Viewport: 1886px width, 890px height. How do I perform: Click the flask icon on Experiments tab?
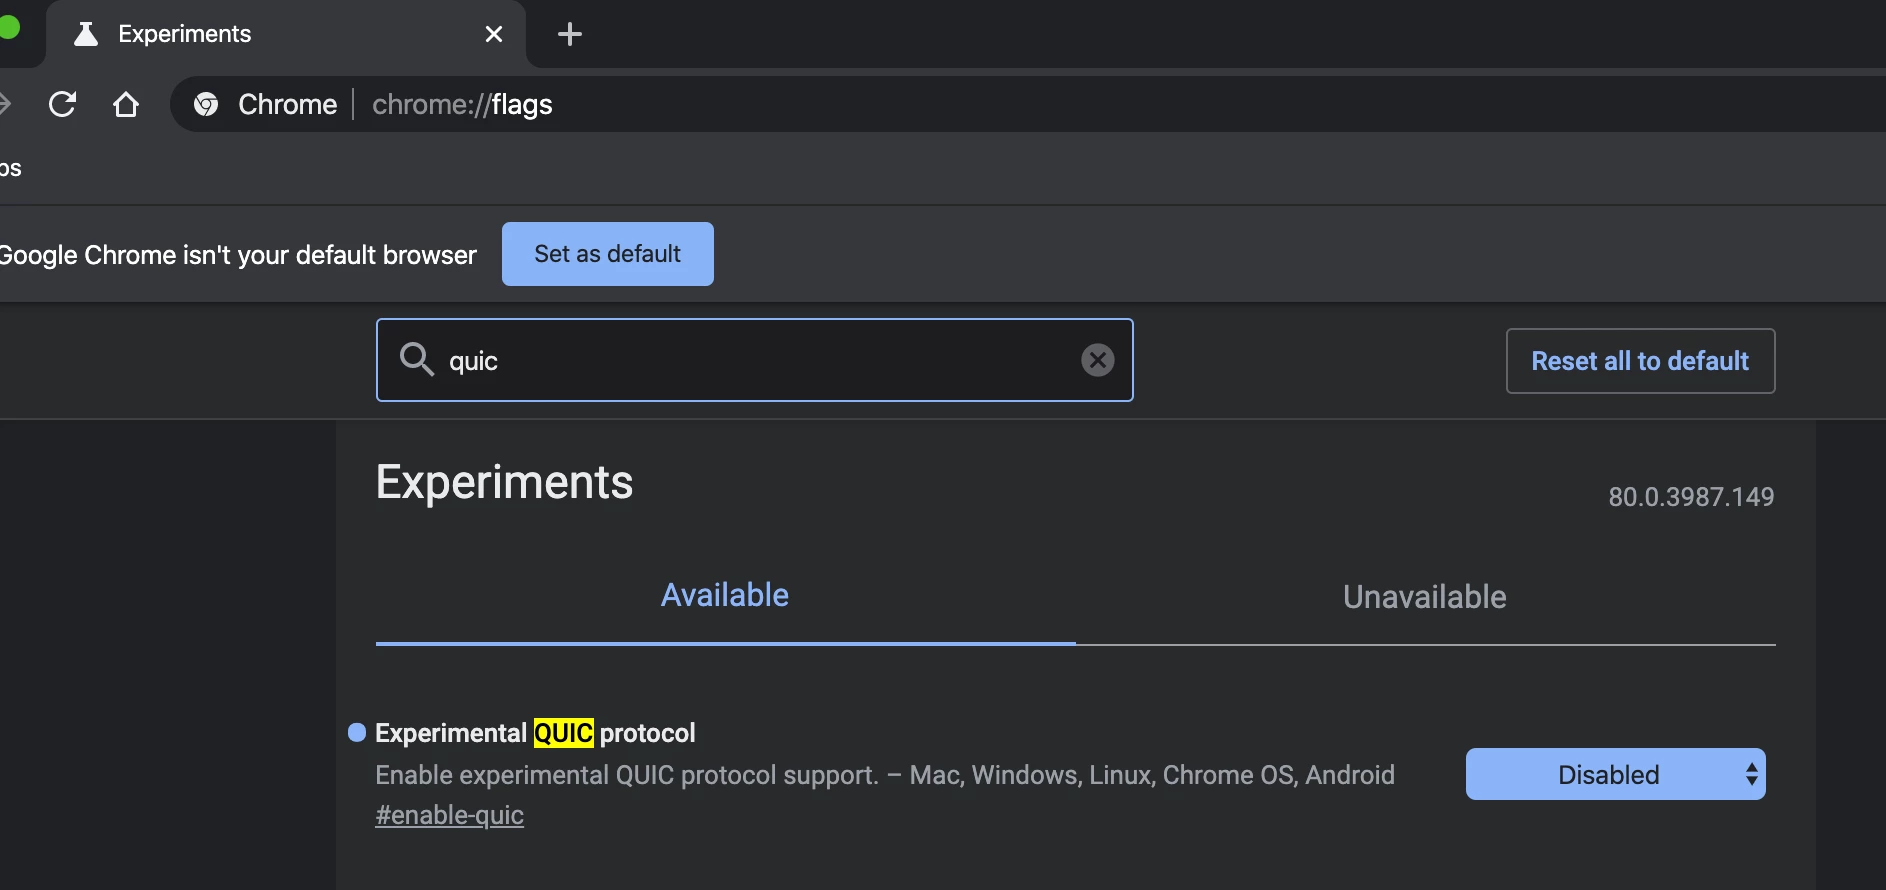pyautogui.click(x=86, y=34)
